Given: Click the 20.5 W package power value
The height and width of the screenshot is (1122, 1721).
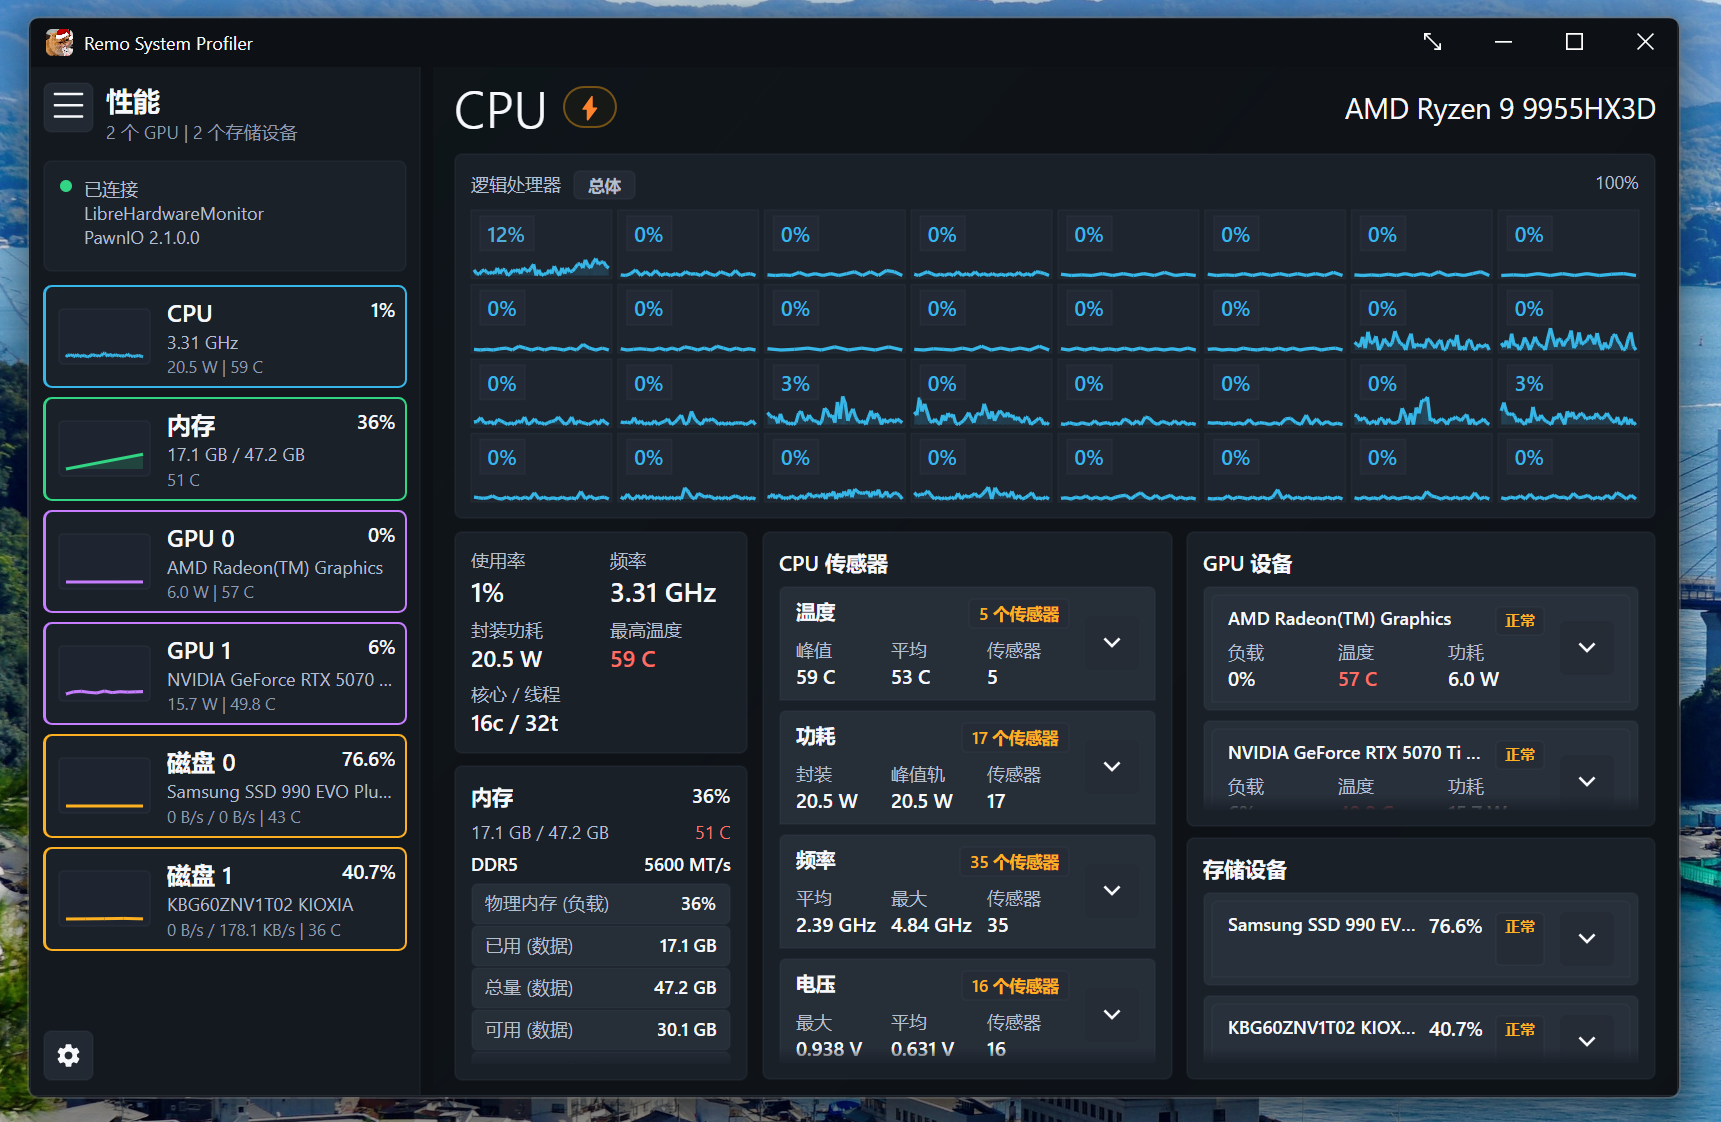Looking at the screenshot, I should 506,659.
